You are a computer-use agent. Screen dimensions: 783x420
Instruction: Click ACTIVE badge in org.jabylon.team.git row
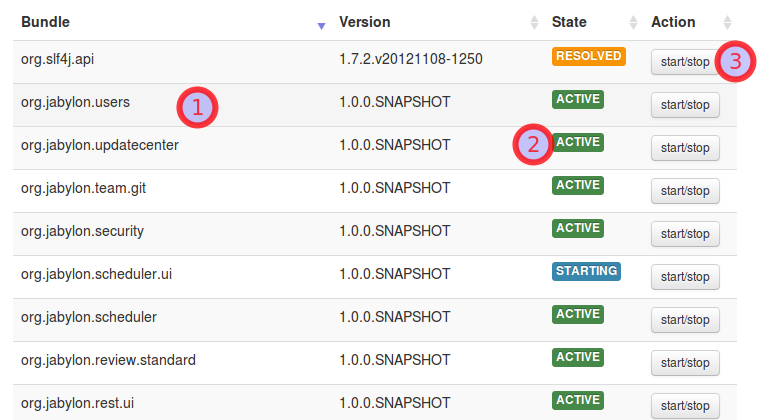(x=578, y=185)
